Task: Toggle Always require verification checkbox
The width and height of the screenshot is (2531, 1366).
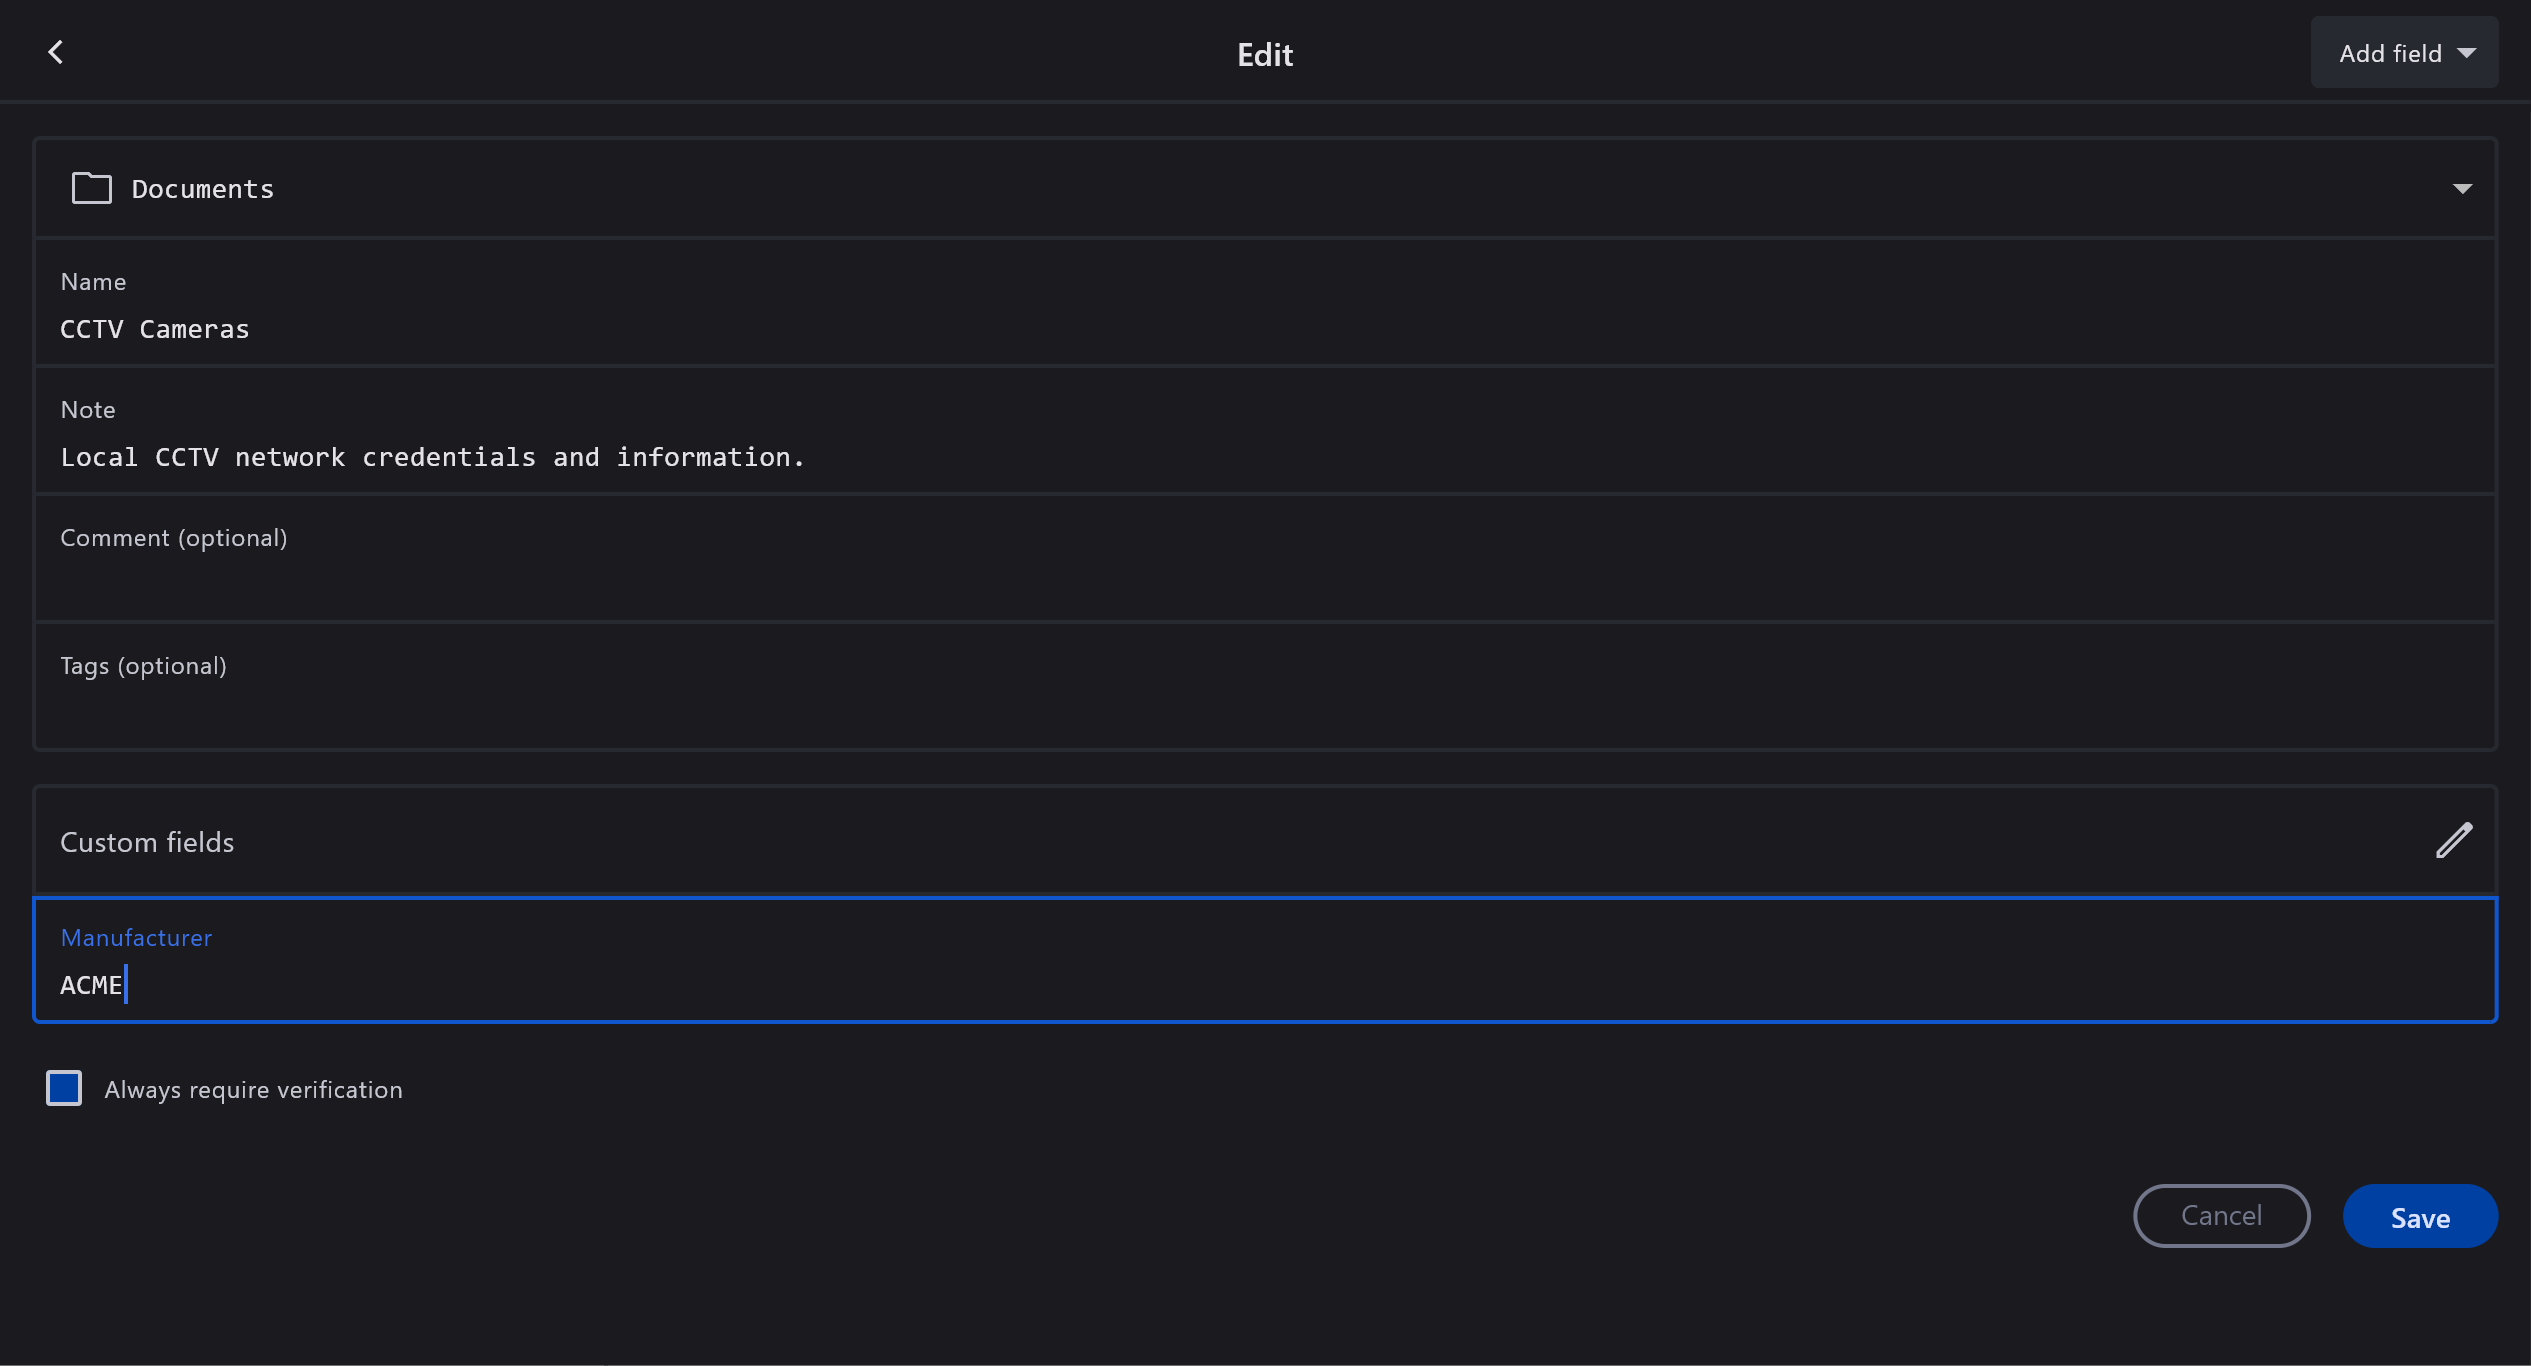Action: [64, 1088]
